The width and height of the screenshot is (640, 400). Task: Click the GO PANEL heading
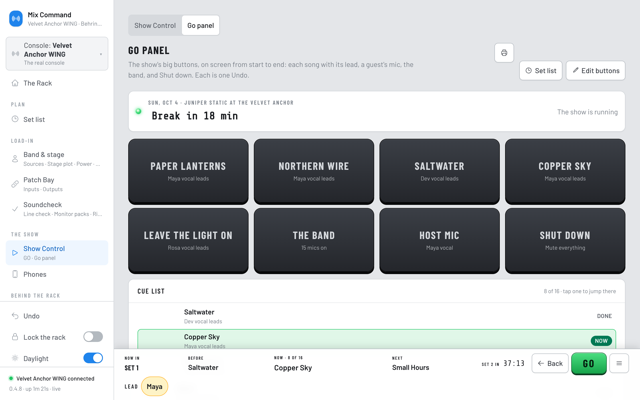click(x=149, y=51)
